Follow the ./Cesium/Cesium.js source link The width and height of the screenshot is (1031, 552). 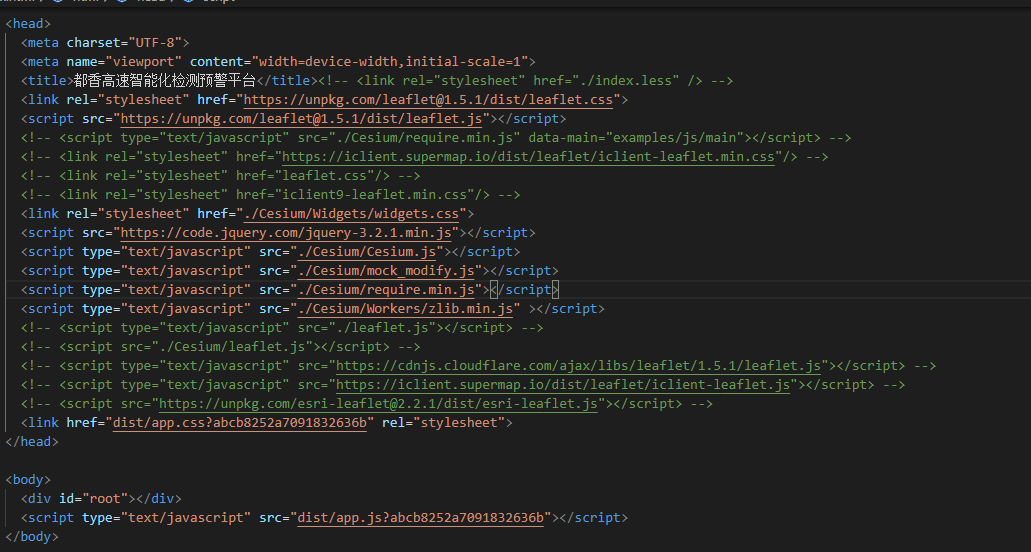point(367,252)
